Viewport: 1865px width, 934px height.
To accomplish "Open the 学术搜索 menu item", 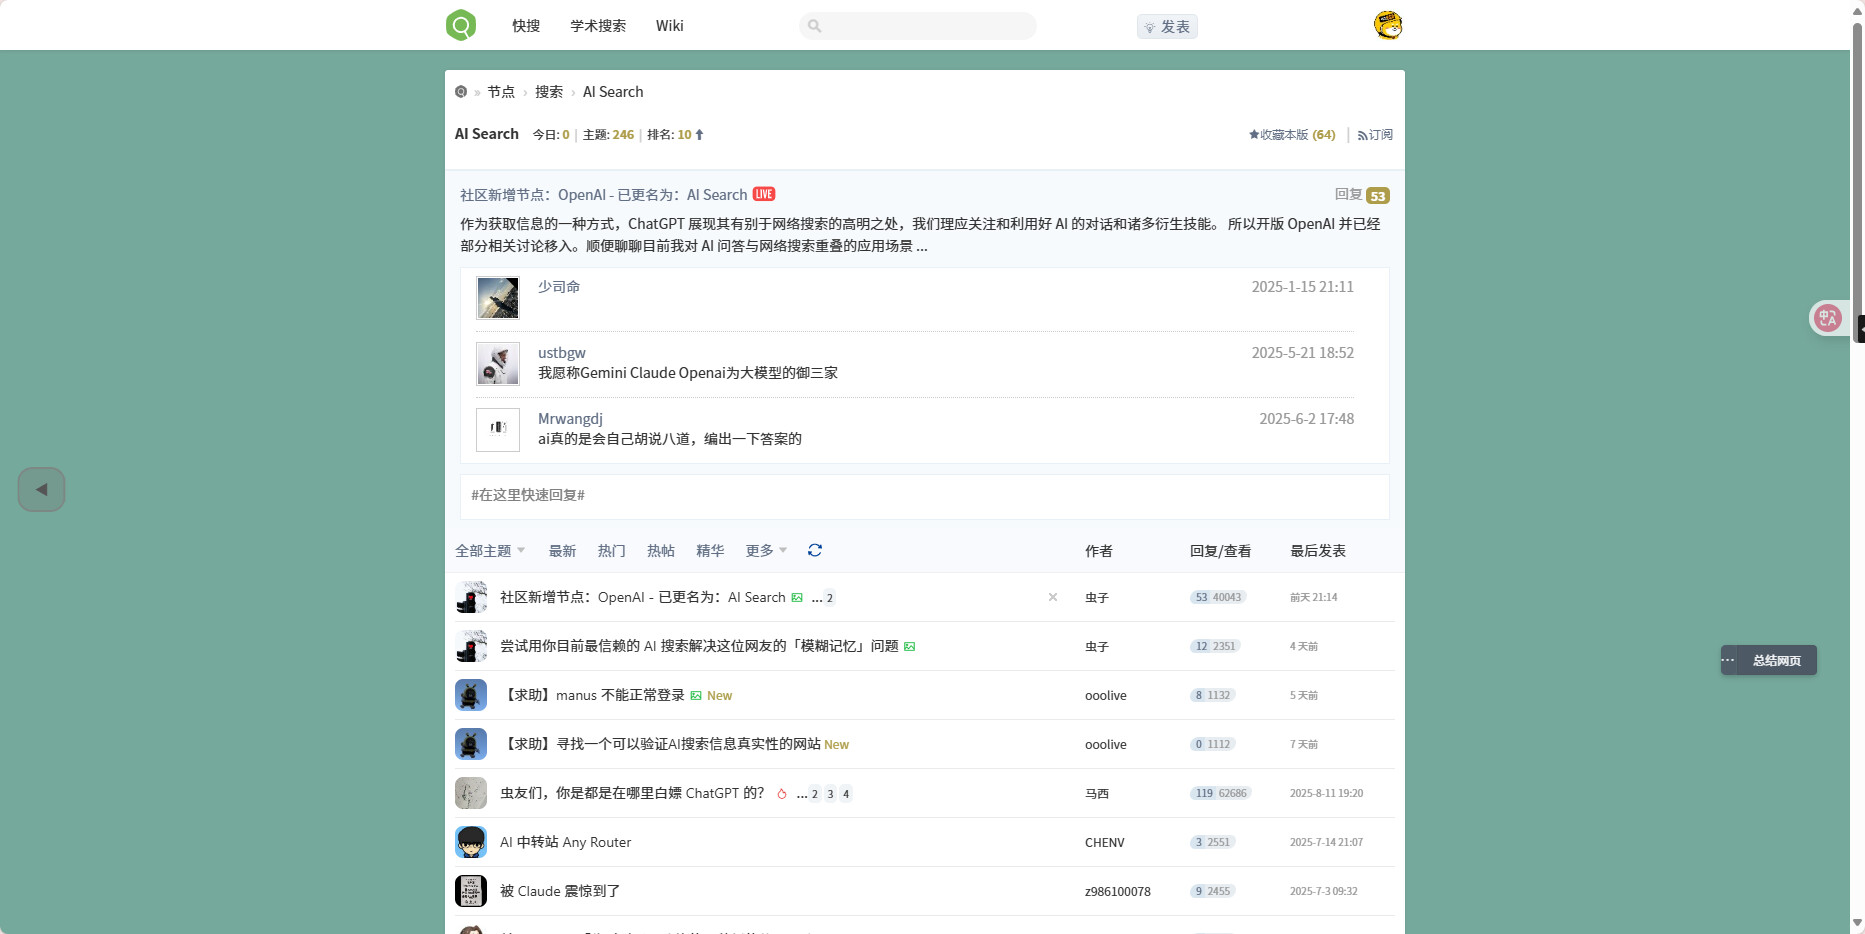I will point(598,26).
